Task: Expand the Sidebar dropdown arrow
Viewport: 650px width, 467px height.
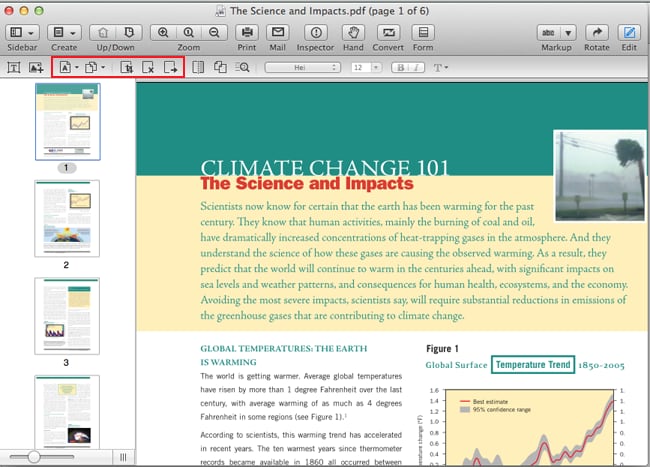Action: (31, 33)
